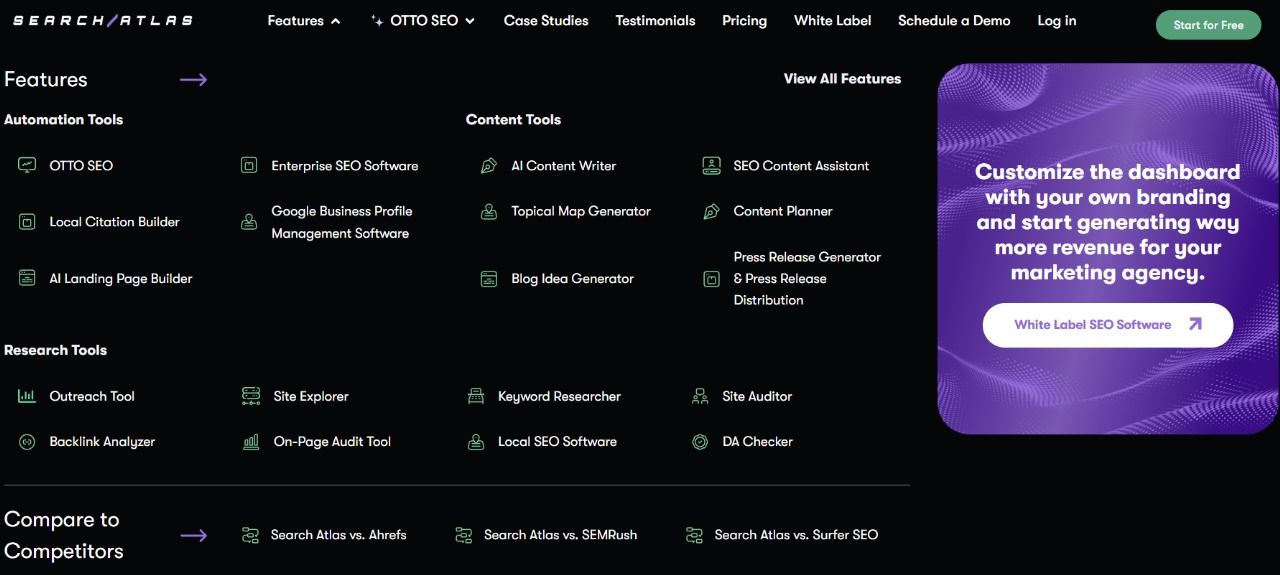Viewport: 1280px width, 575px height.
Task: Open Search Atlas vs. Surfer SEO comparison
Action: click(x=796, y=535)
